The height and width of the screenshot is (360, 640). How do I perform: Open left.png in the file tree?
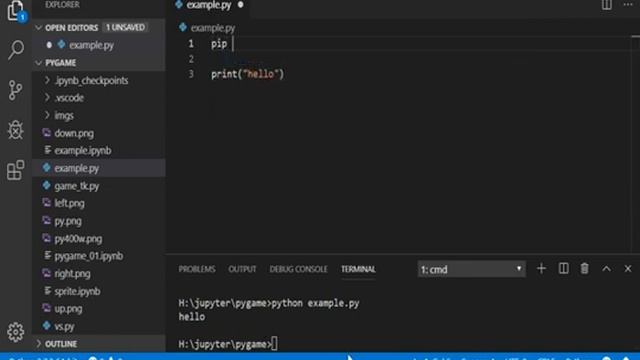click(x=69, y=203)
